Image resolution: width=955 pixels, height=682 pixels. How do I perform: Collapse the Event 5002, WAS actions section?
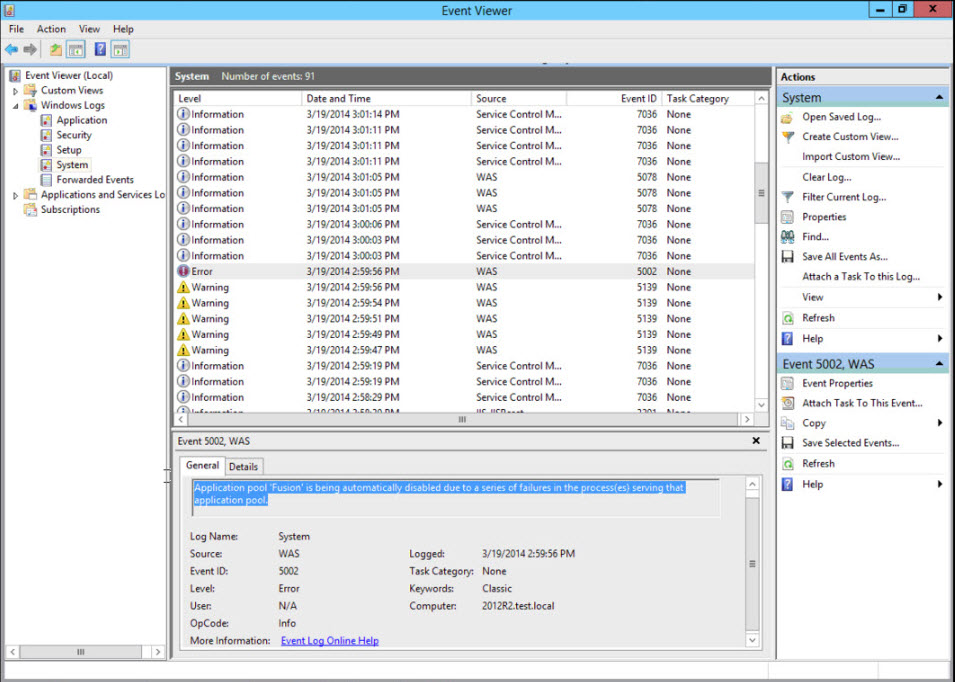[x=939, y=364]
